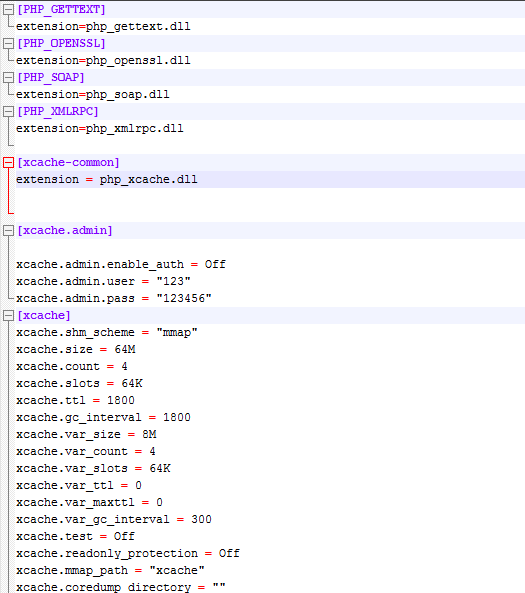Click the [xcache.admin] section header text
Viewport: 525px width, 593px height.
tap(65, 231)
